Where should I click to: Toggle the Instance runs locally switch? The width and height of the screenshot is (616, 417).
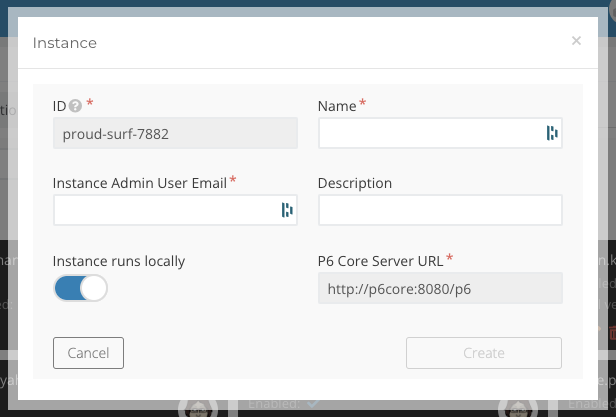pyautogui.click(x=81, y=288)
